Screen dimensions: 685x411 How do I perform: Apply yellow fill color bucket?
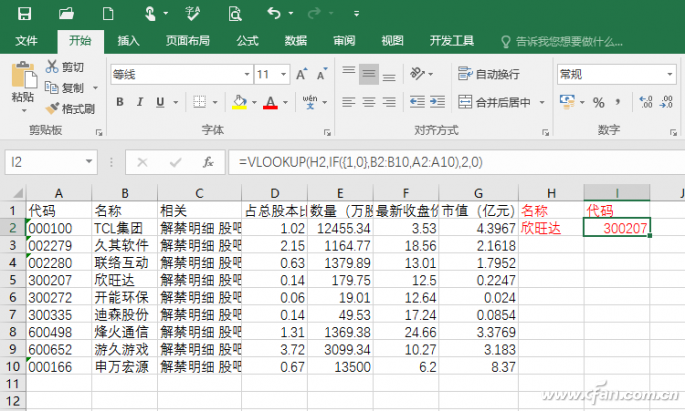tap(239, 102)
